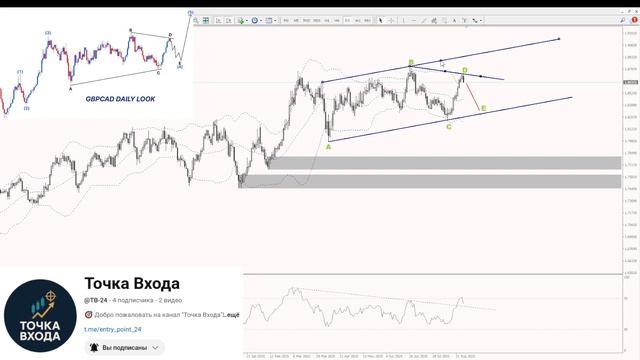Switch chart to M30 timeframe

[317, 20]
